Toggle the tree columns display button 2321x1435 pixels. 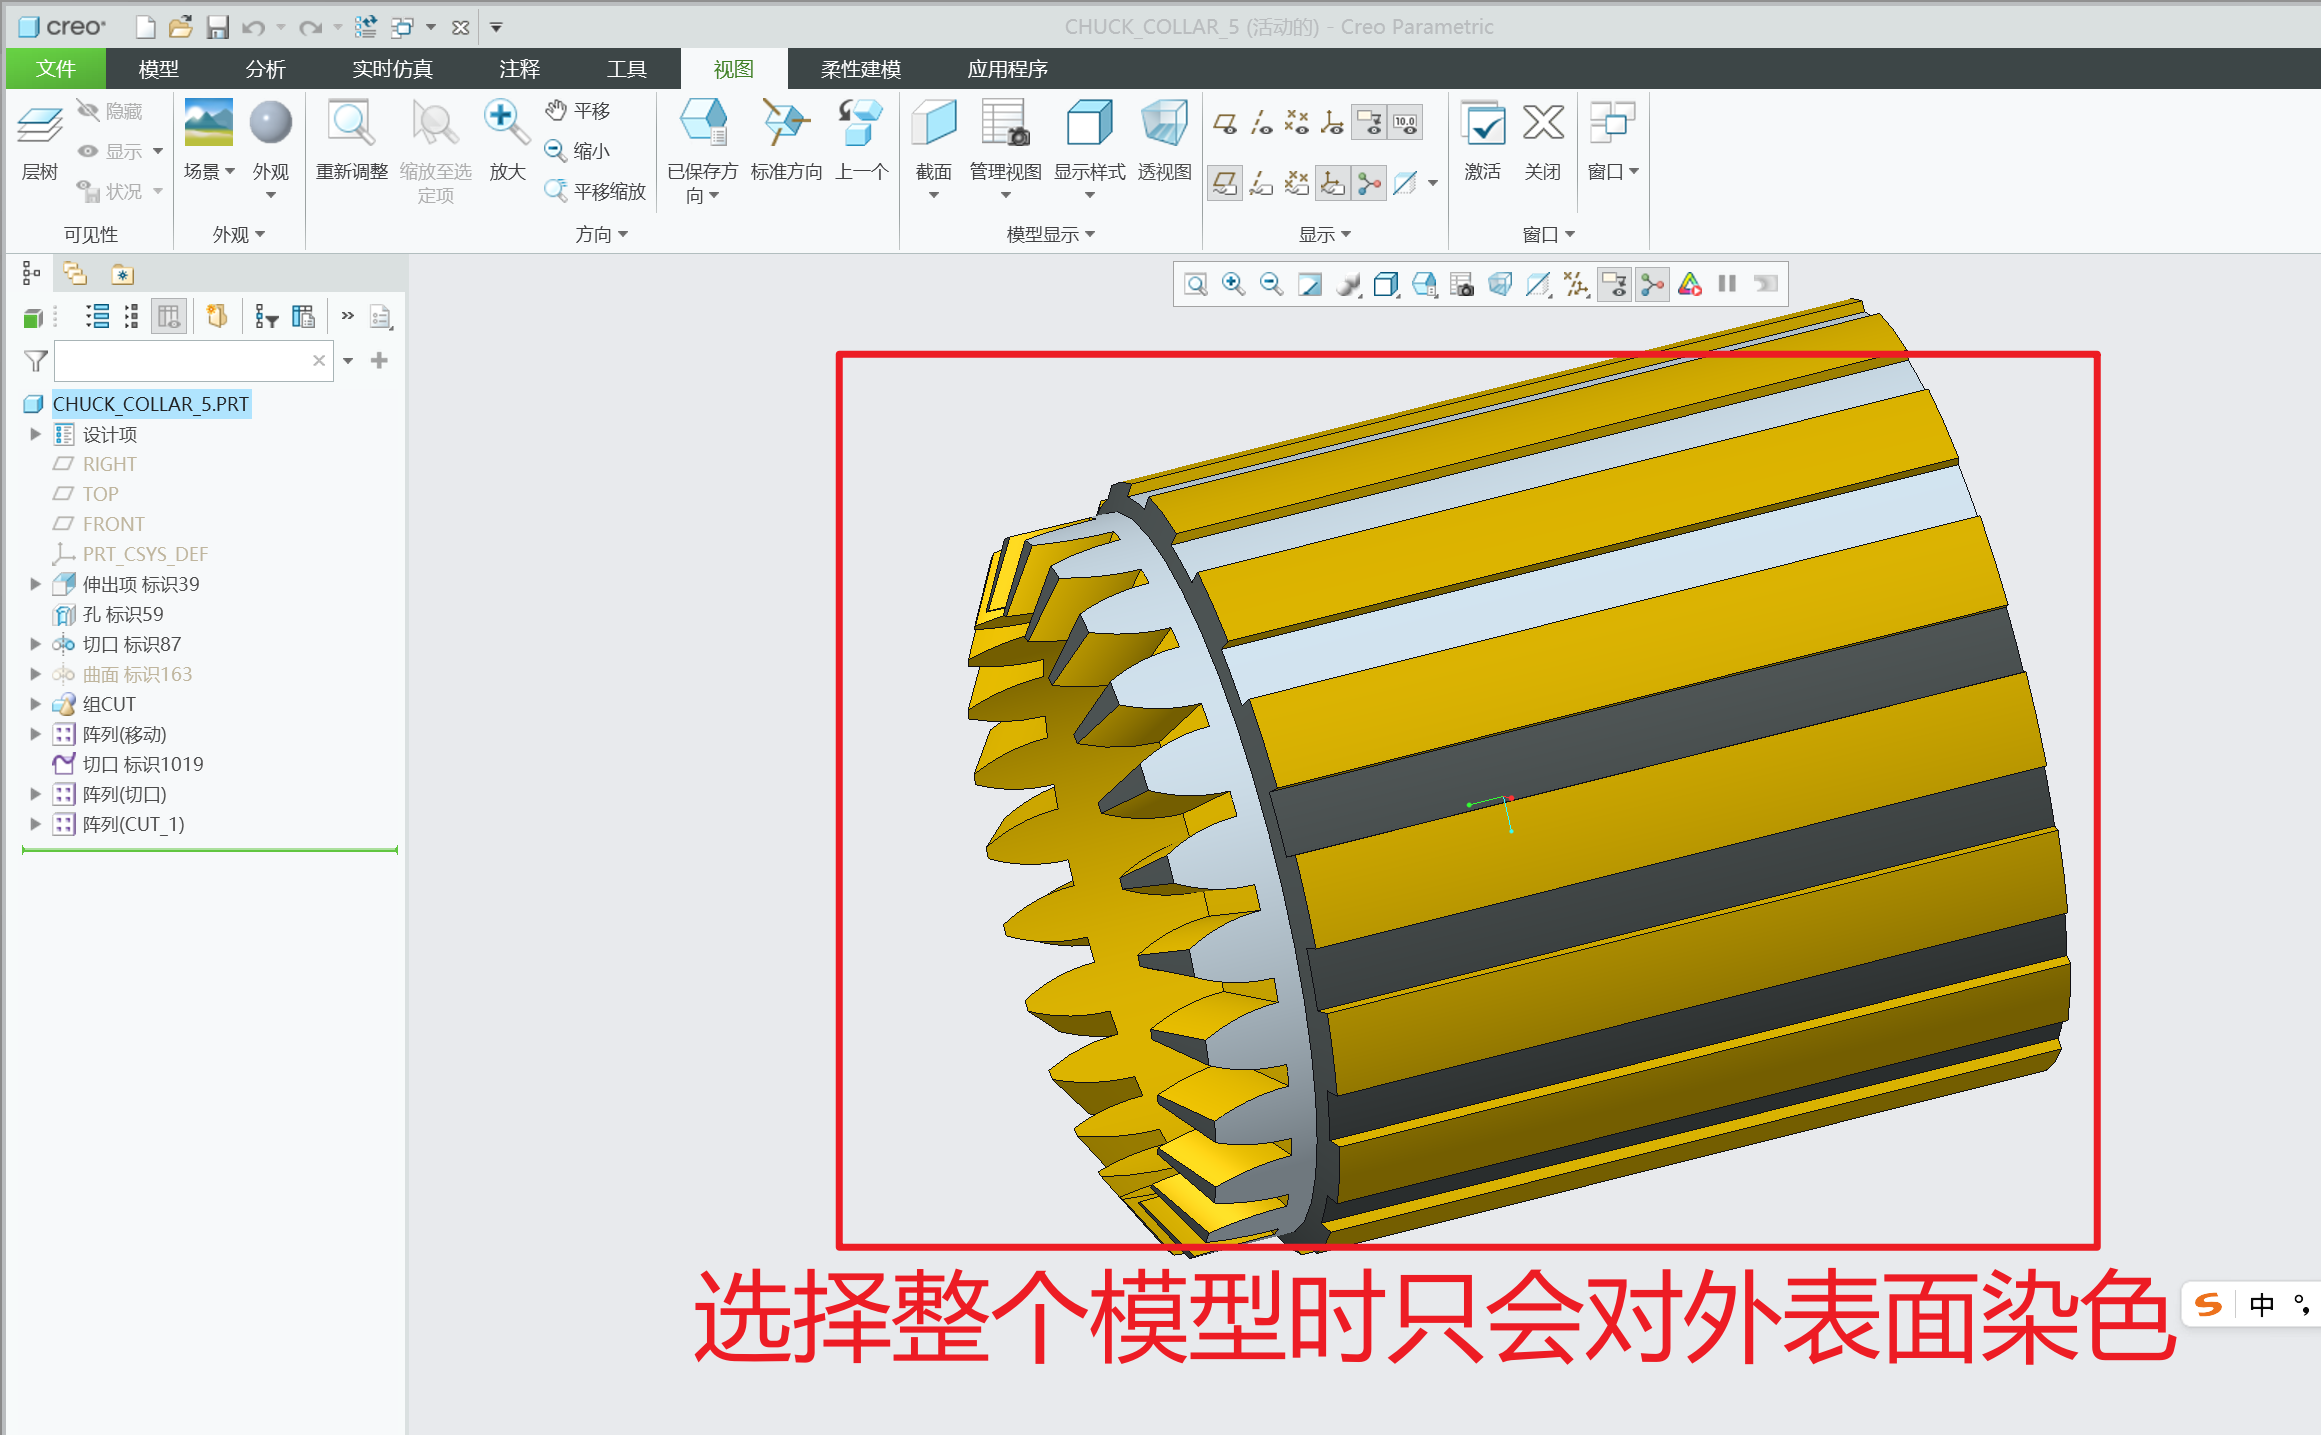(168, 317)
